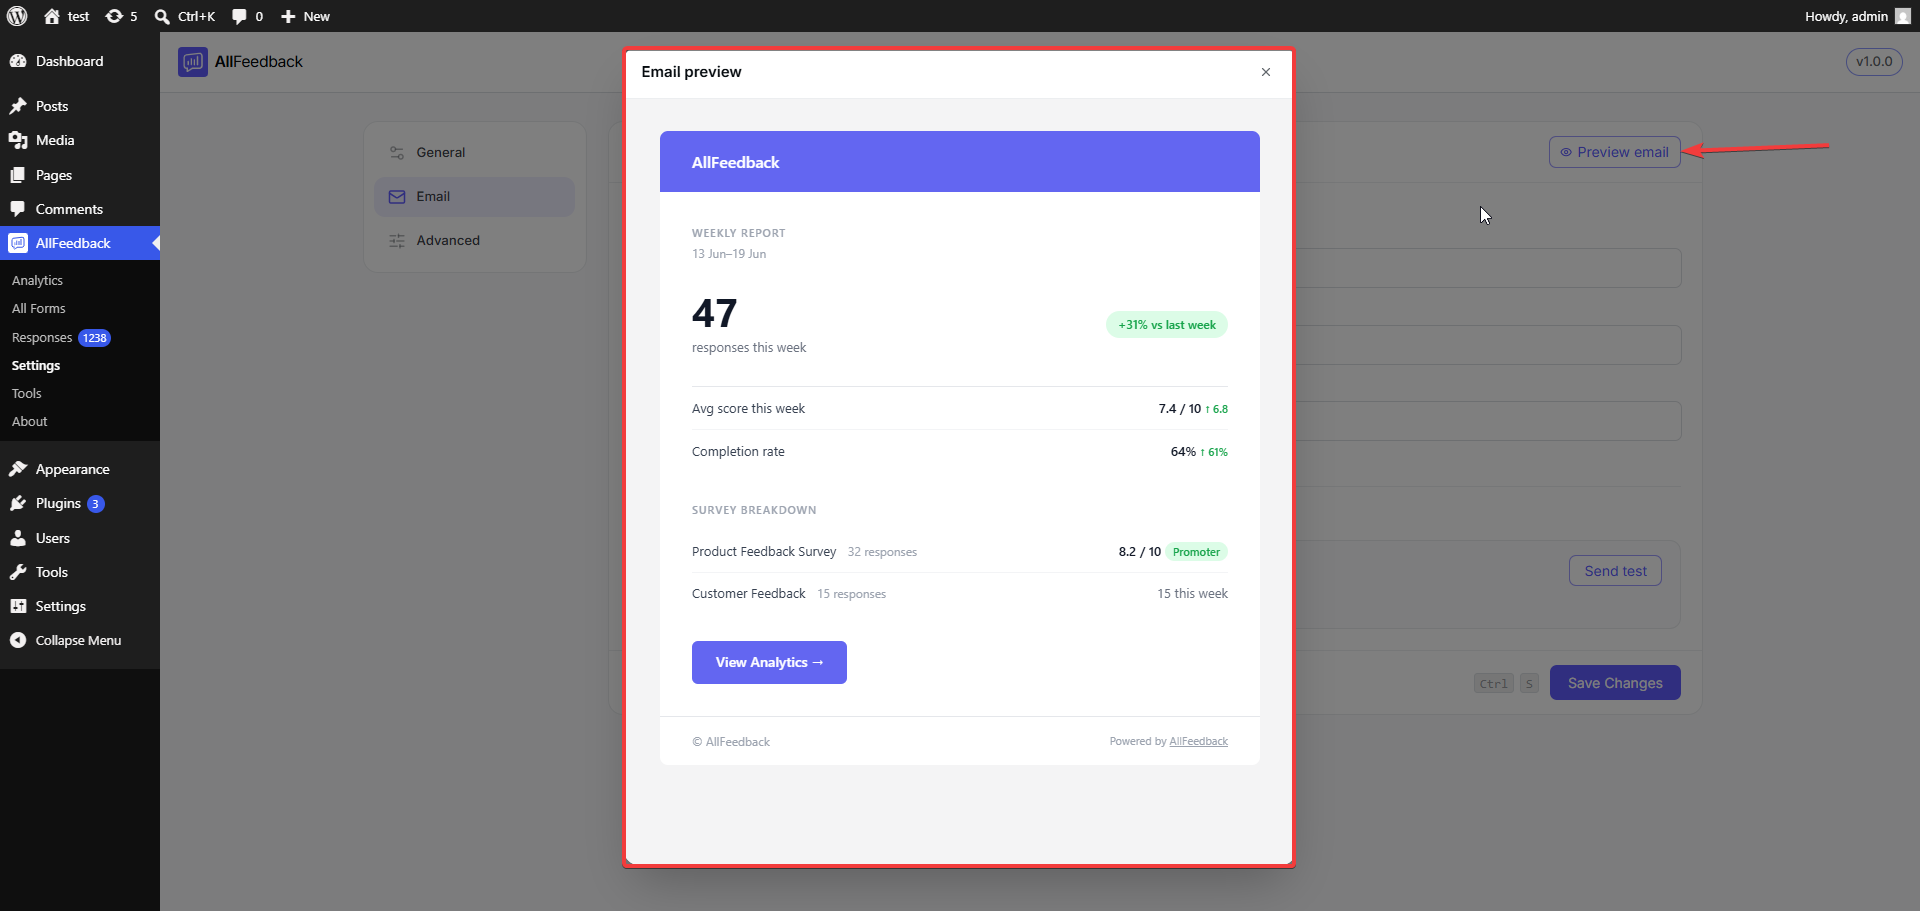Image resolution: width=1920 pixels, height=911 pixels.
Task: Click the Tools wrench icon
Action: [18, 572]
